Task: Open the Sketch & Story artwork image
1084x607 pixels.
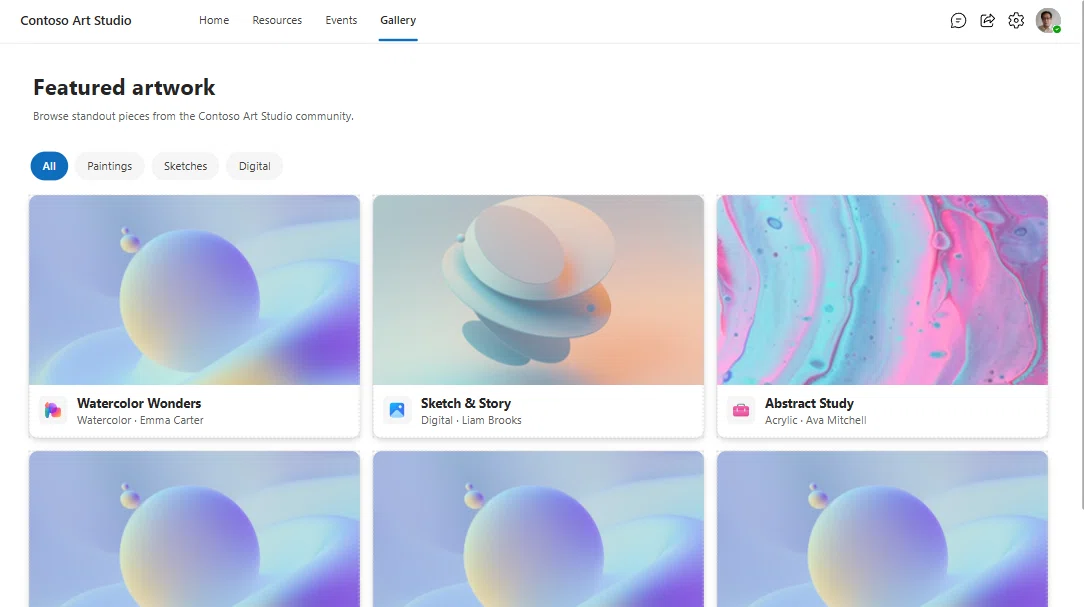Action: coord(539,290)
